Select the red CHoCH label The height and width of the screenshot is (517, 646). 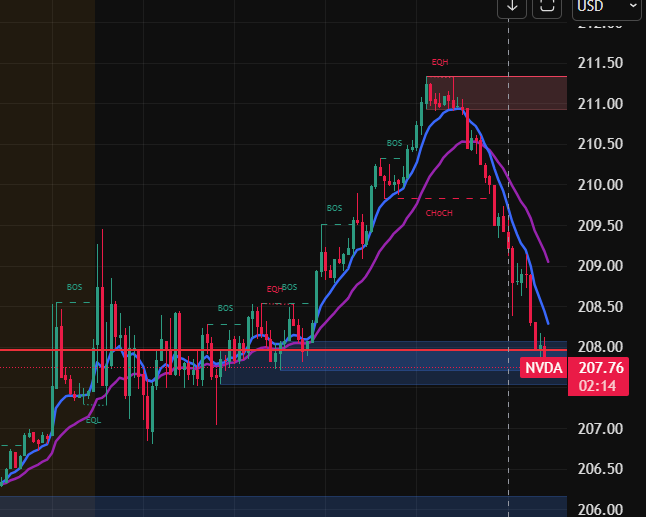tap(439, 213)
